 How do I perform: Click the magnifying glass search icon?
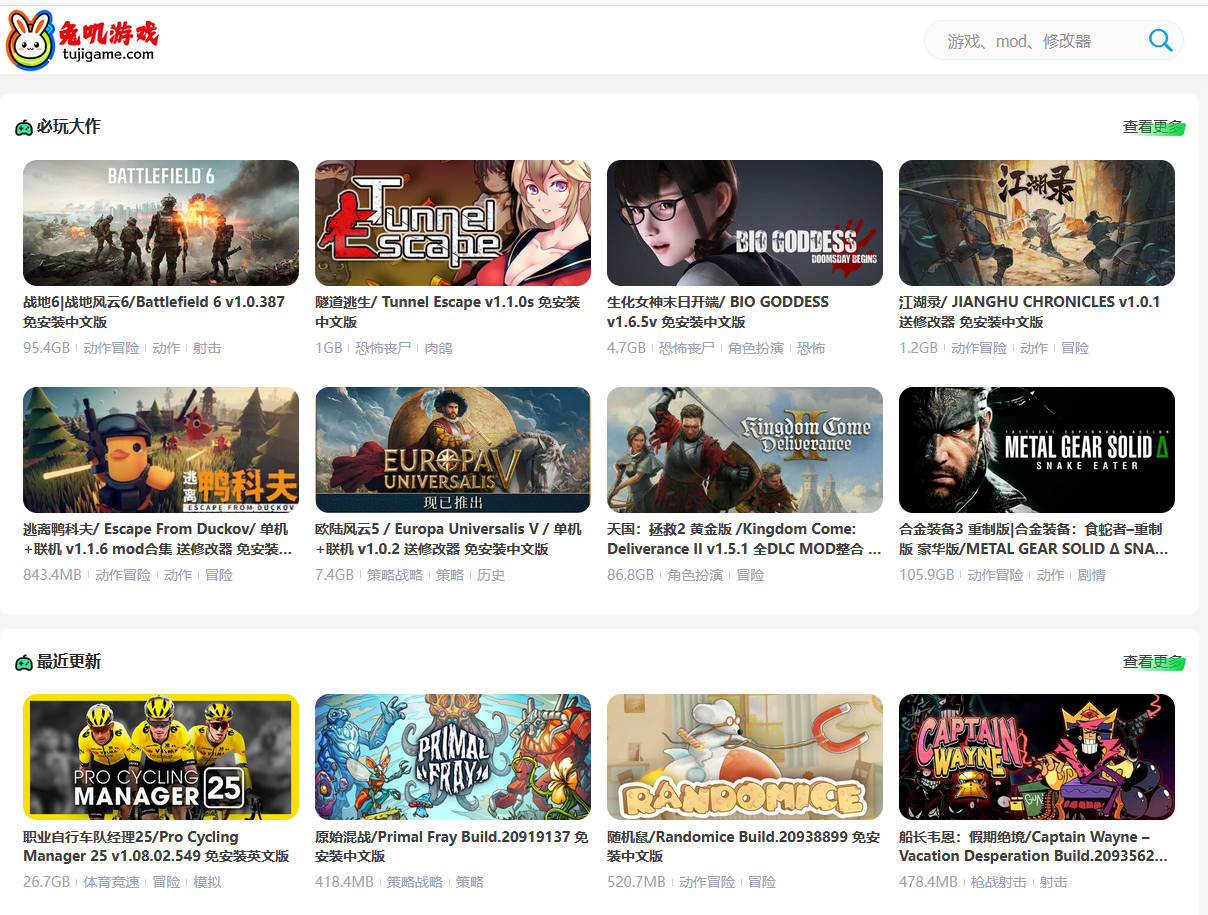[x=1160, y=40]
